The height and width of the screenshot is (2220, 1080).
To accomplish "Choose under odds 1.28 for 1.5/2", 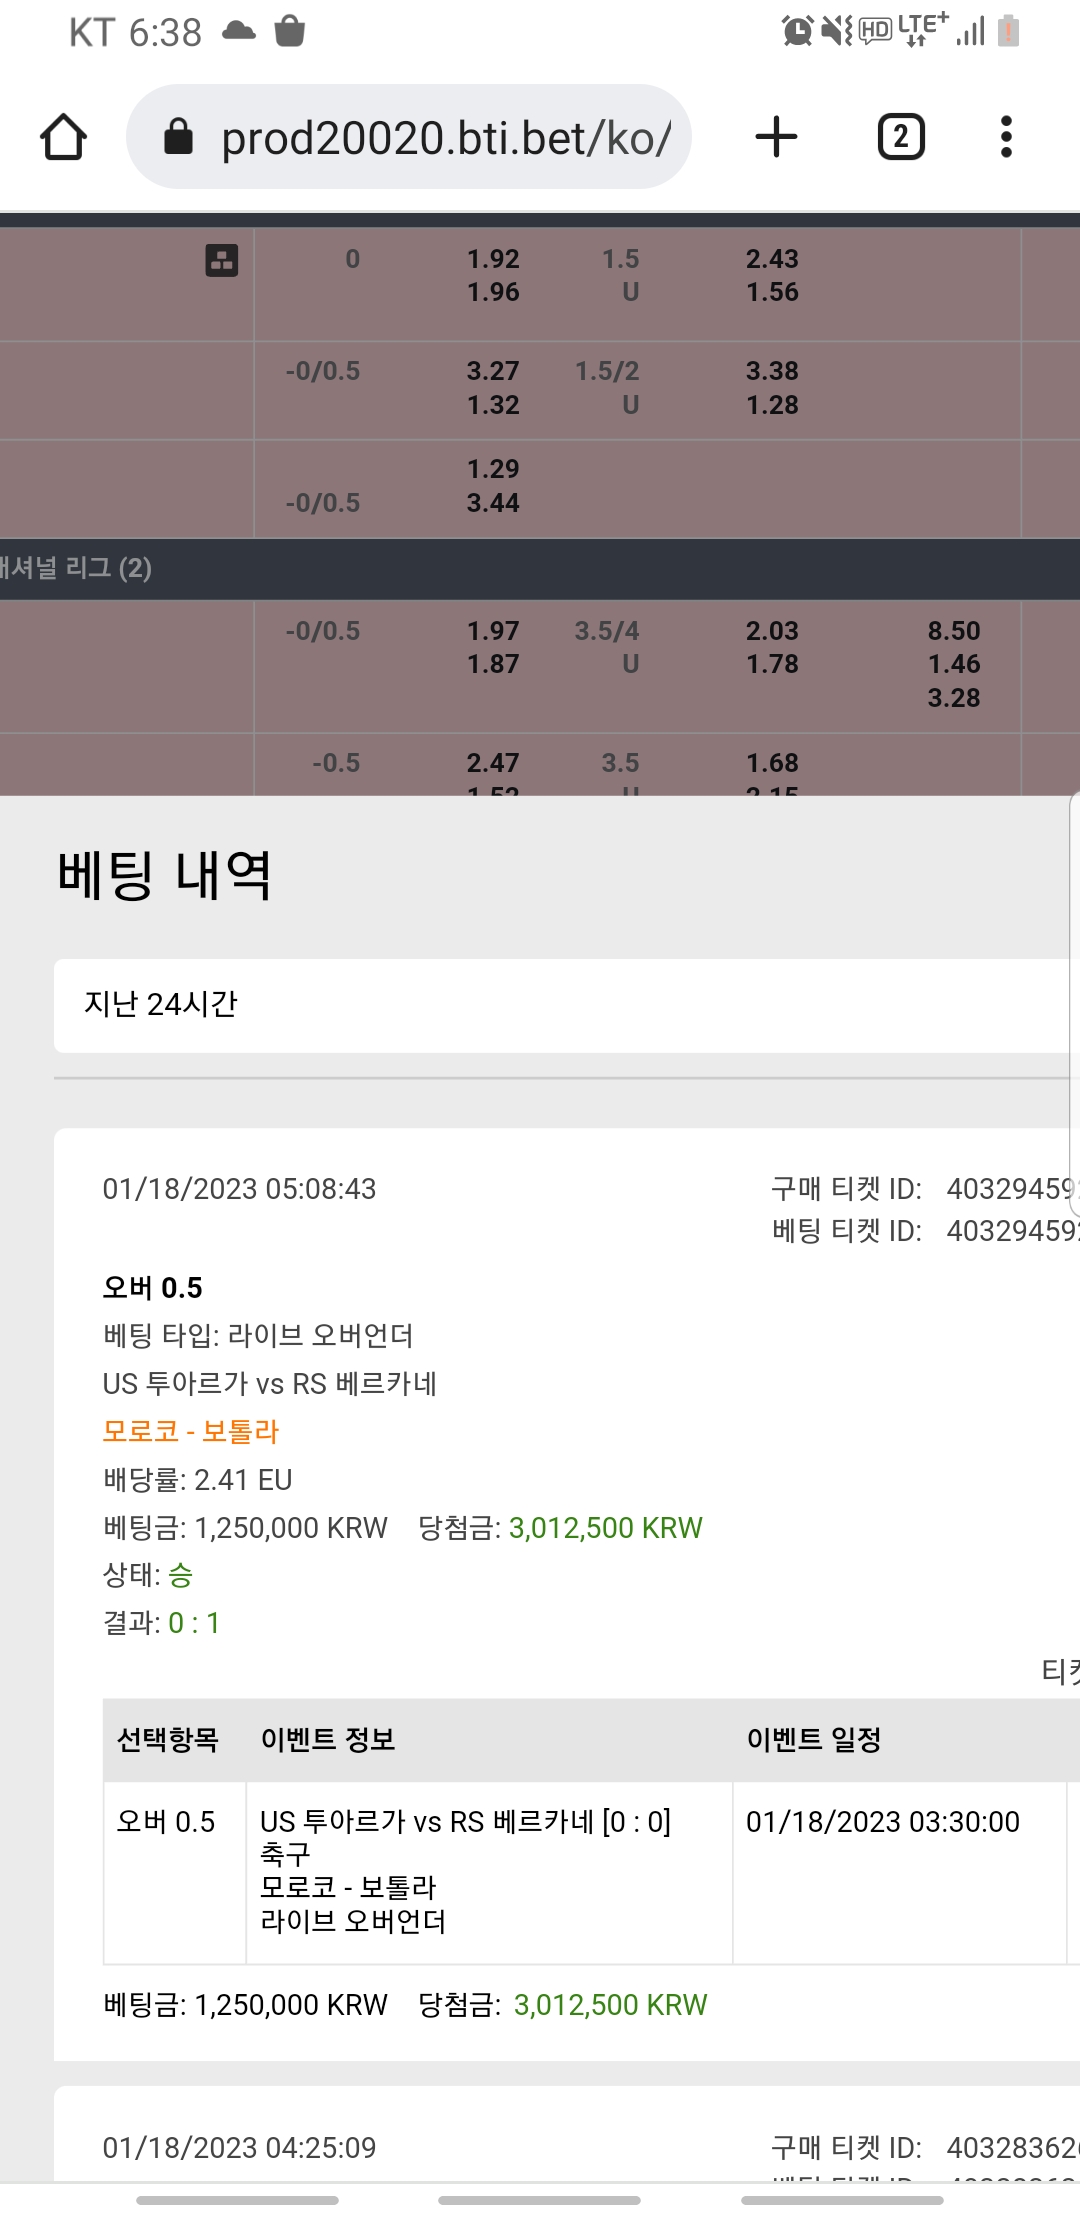I will pyautogui.click(x=772, y=405).
